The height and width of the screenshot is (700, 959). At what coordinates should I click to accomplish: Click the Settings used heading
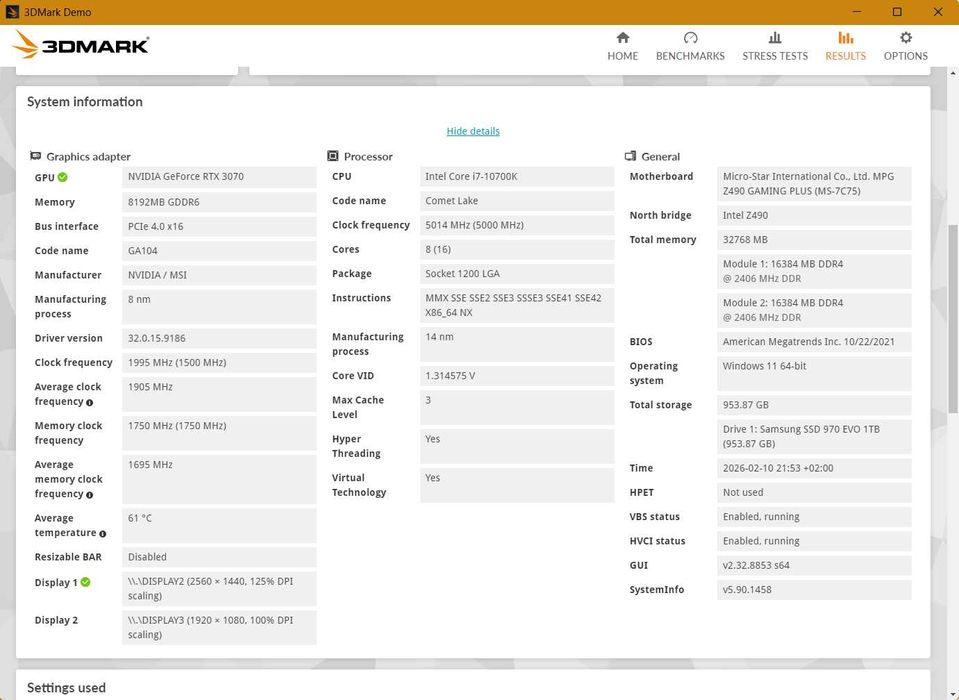click(66, 688)
